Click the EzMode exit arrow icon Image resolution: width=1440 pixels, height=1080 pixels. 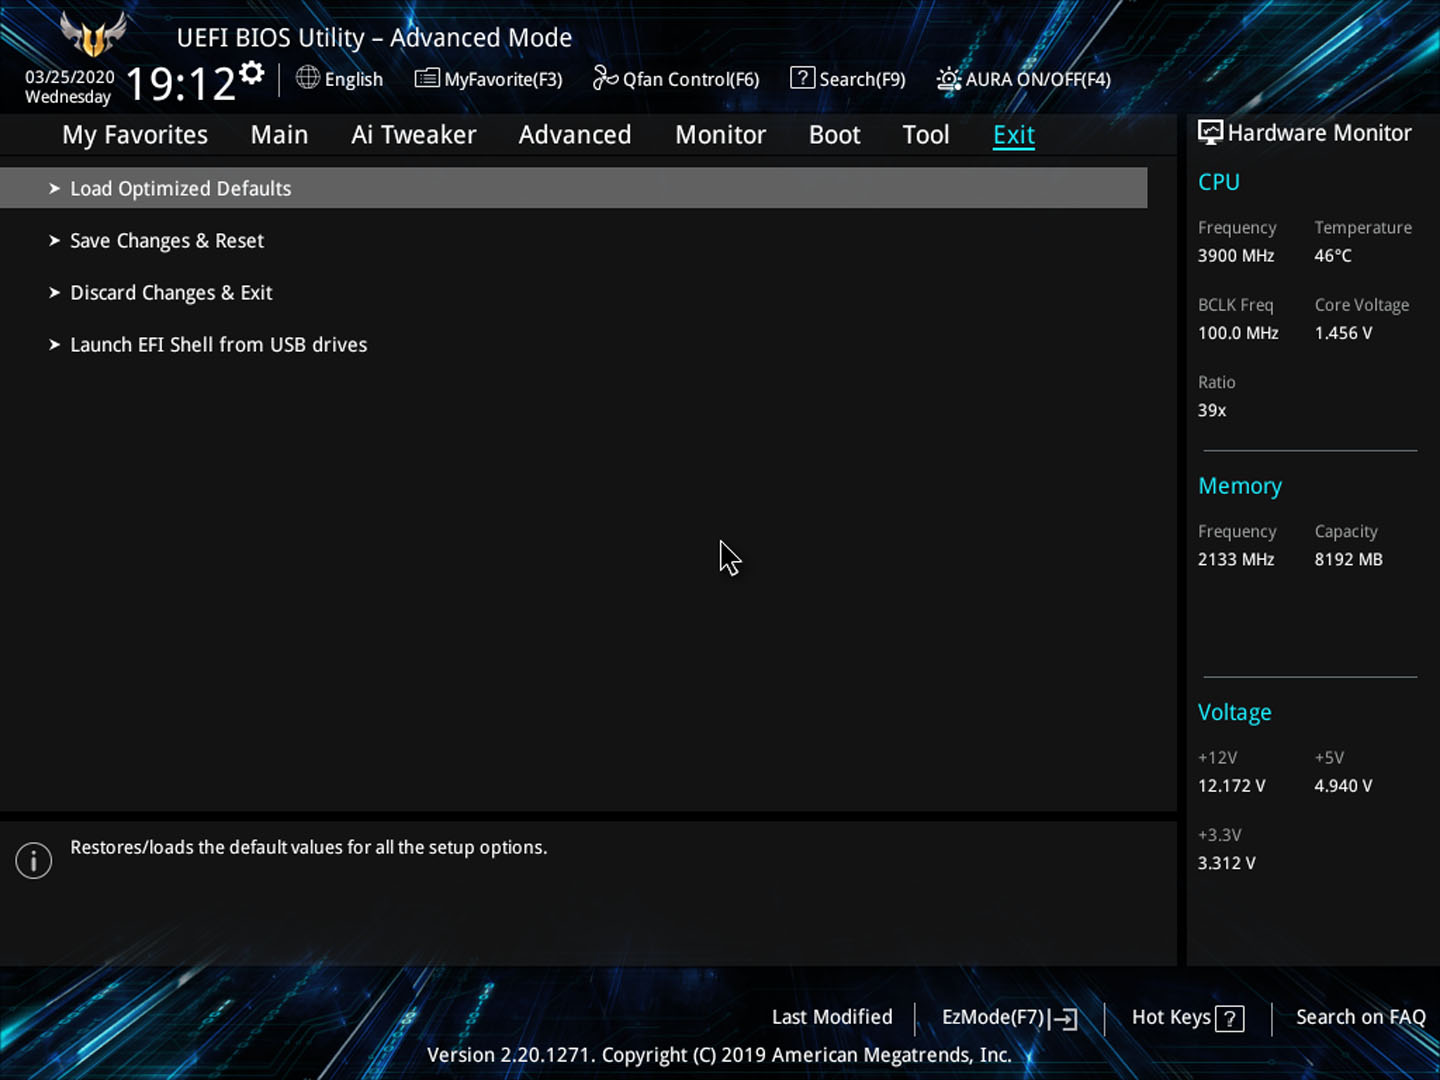[1065, 1019]
